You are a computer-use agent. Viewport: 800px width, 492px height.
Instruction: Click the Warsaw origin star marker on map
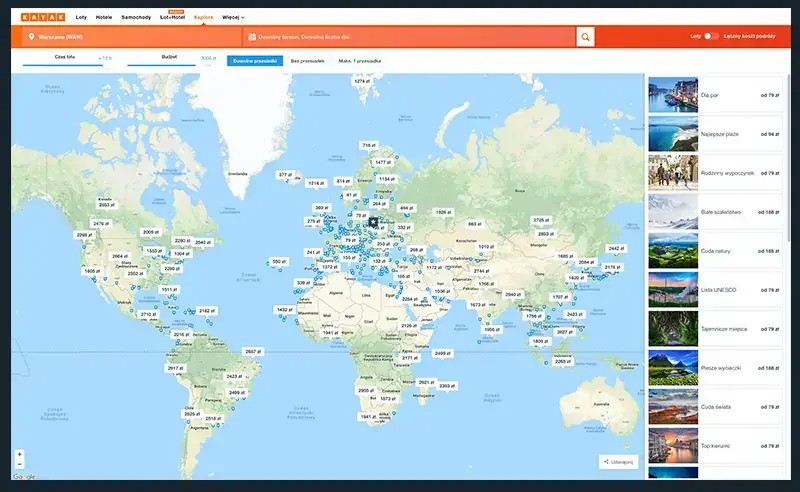372,222
